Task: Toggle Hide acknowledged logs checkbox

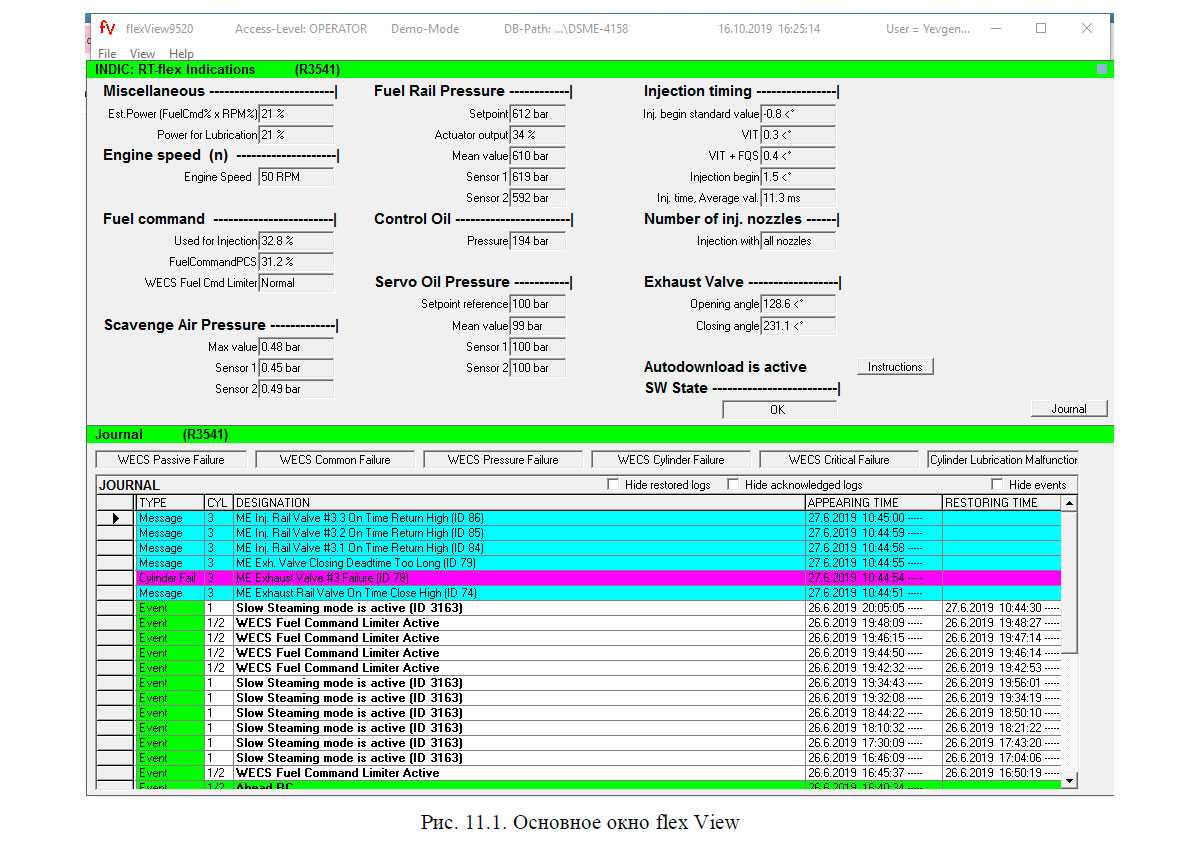Action: tap(733, 485)
